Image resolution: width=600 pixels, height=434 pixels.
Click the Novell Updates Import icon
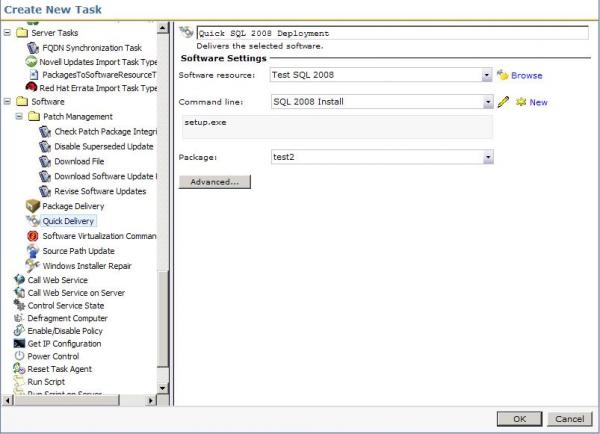click(x=31, y=61)
